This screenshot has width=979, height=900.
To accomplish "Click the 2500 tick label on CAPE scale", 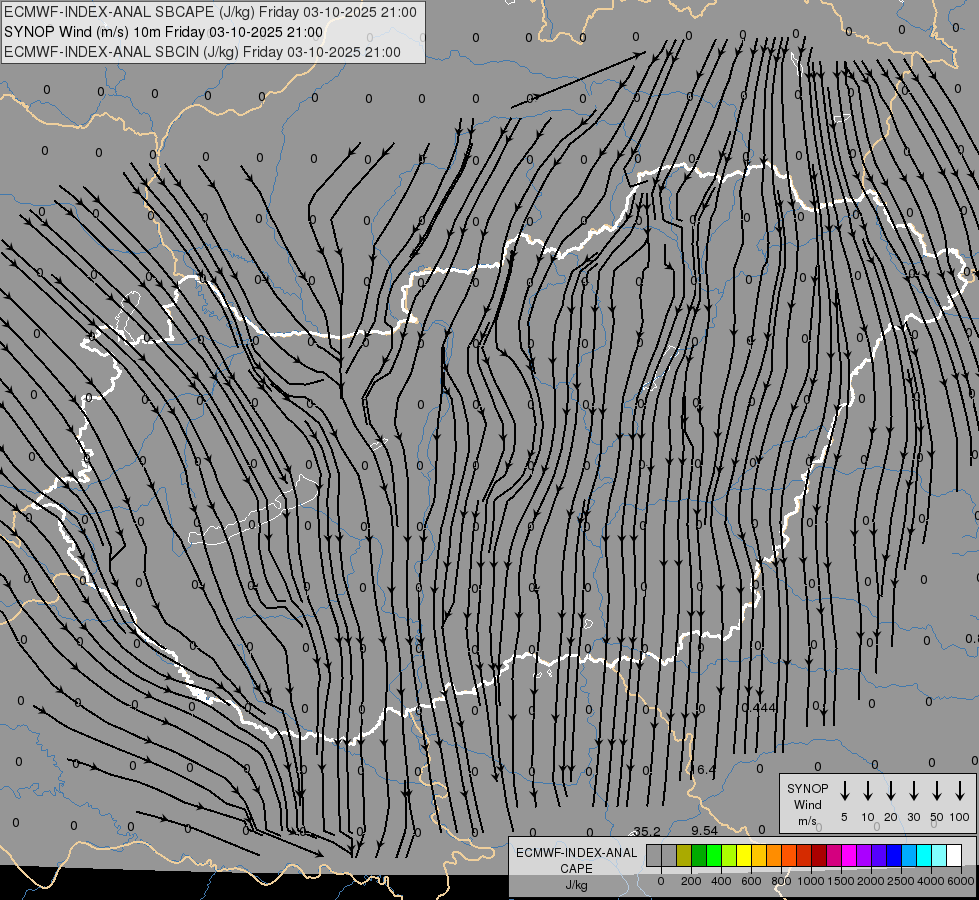I will [x=900, y=881].
